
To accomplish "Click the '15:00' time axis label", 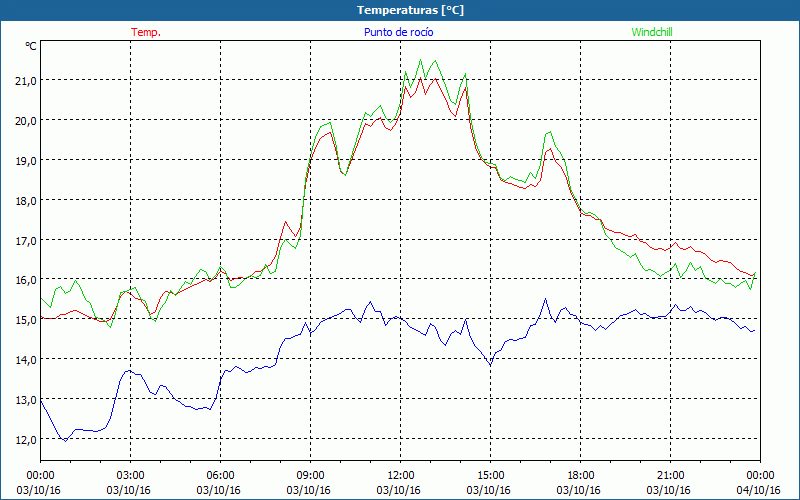I will tap(490, 476).
